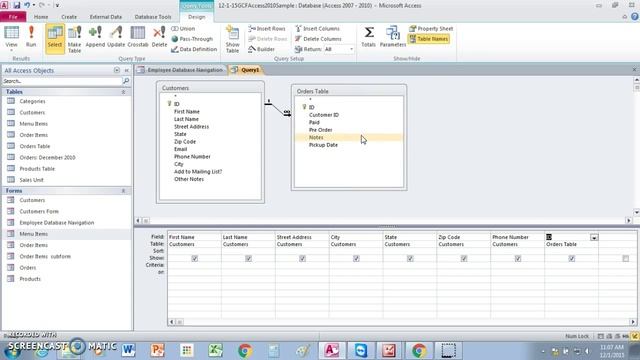Open the Products Table entry
The width and height of the screenshot is (640, 360).
point(37,169)
